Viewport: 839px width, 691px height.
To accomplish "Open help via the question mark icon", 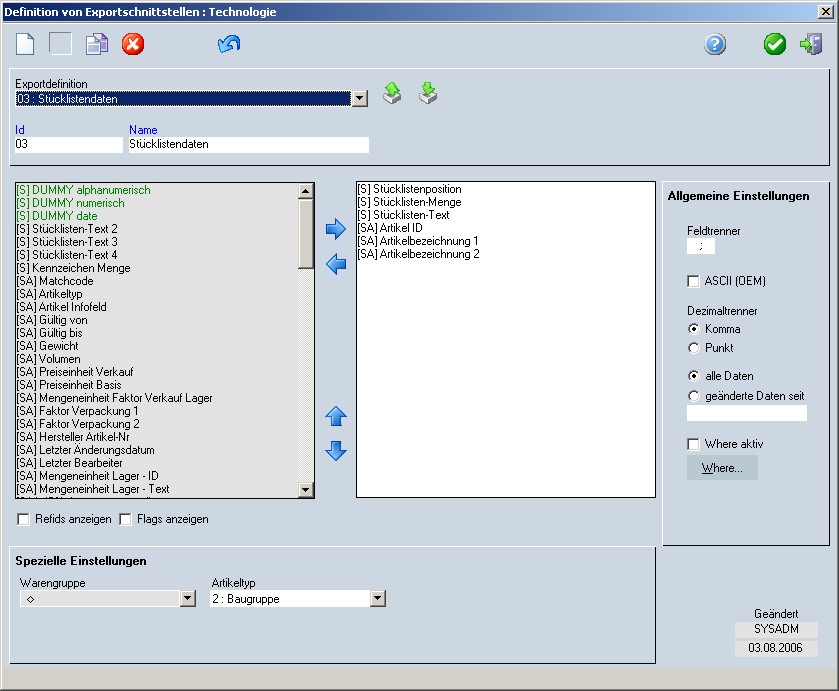I will click(x=715, y=44).
